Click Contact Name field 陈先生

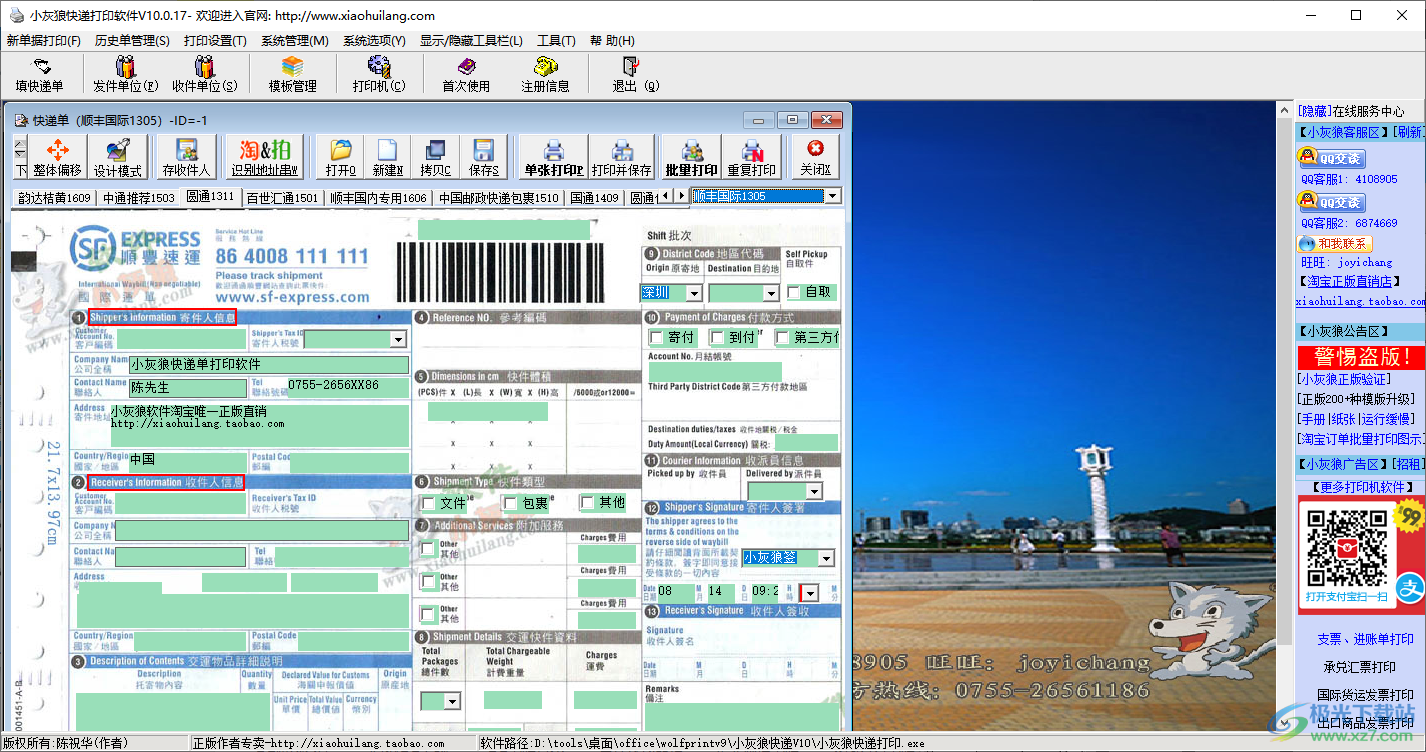[187, 388]
